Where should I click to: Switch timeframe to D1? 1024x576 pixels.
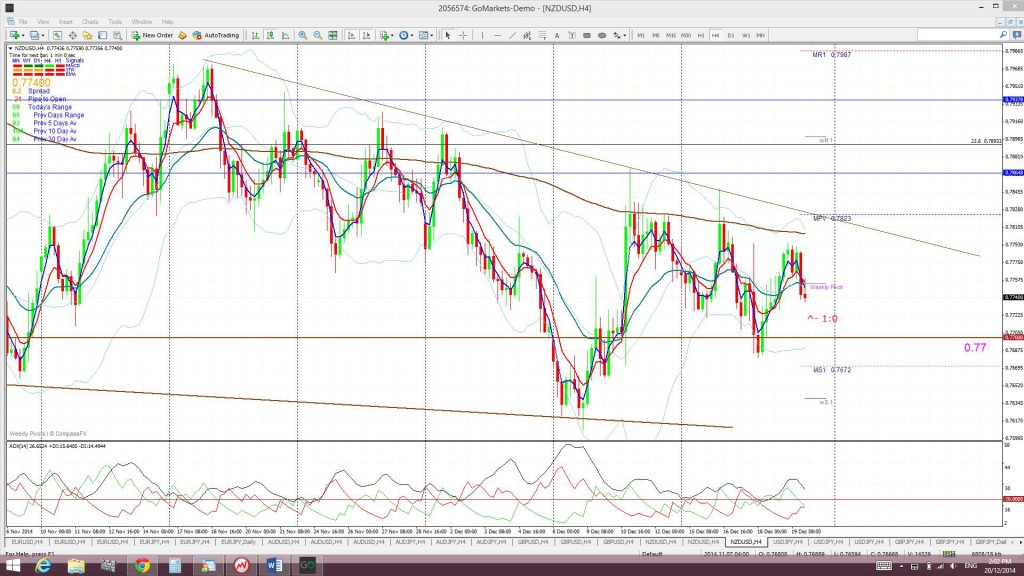click(731, 35)
